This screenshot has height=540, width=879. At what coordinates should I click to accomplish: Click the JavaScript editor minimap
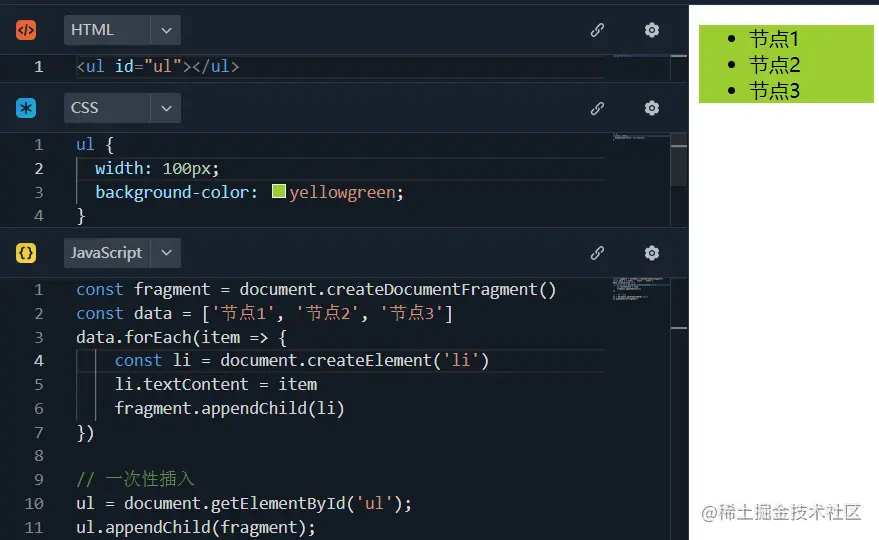(641, 289)
